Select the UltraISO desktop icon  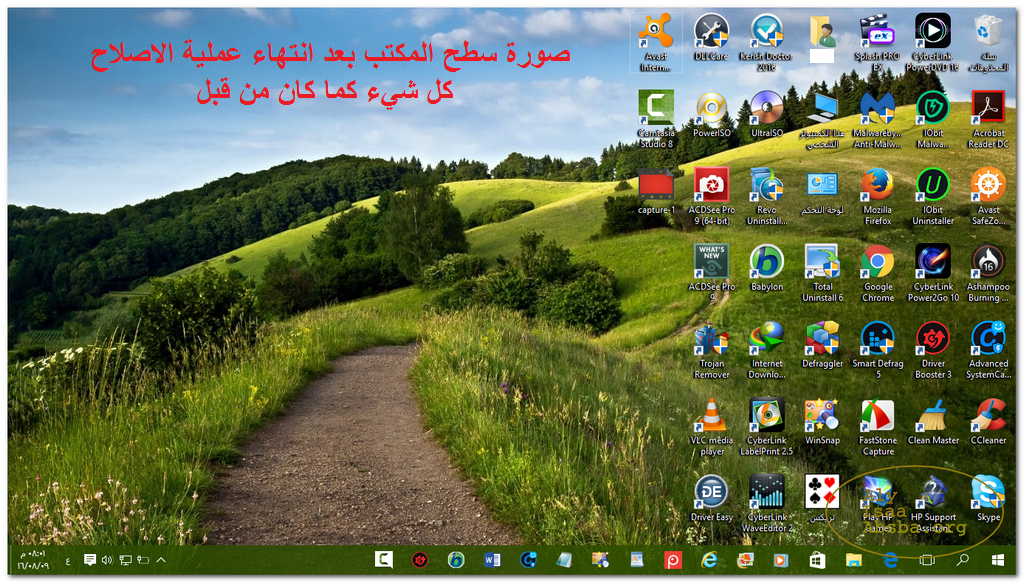coord(767,108)
